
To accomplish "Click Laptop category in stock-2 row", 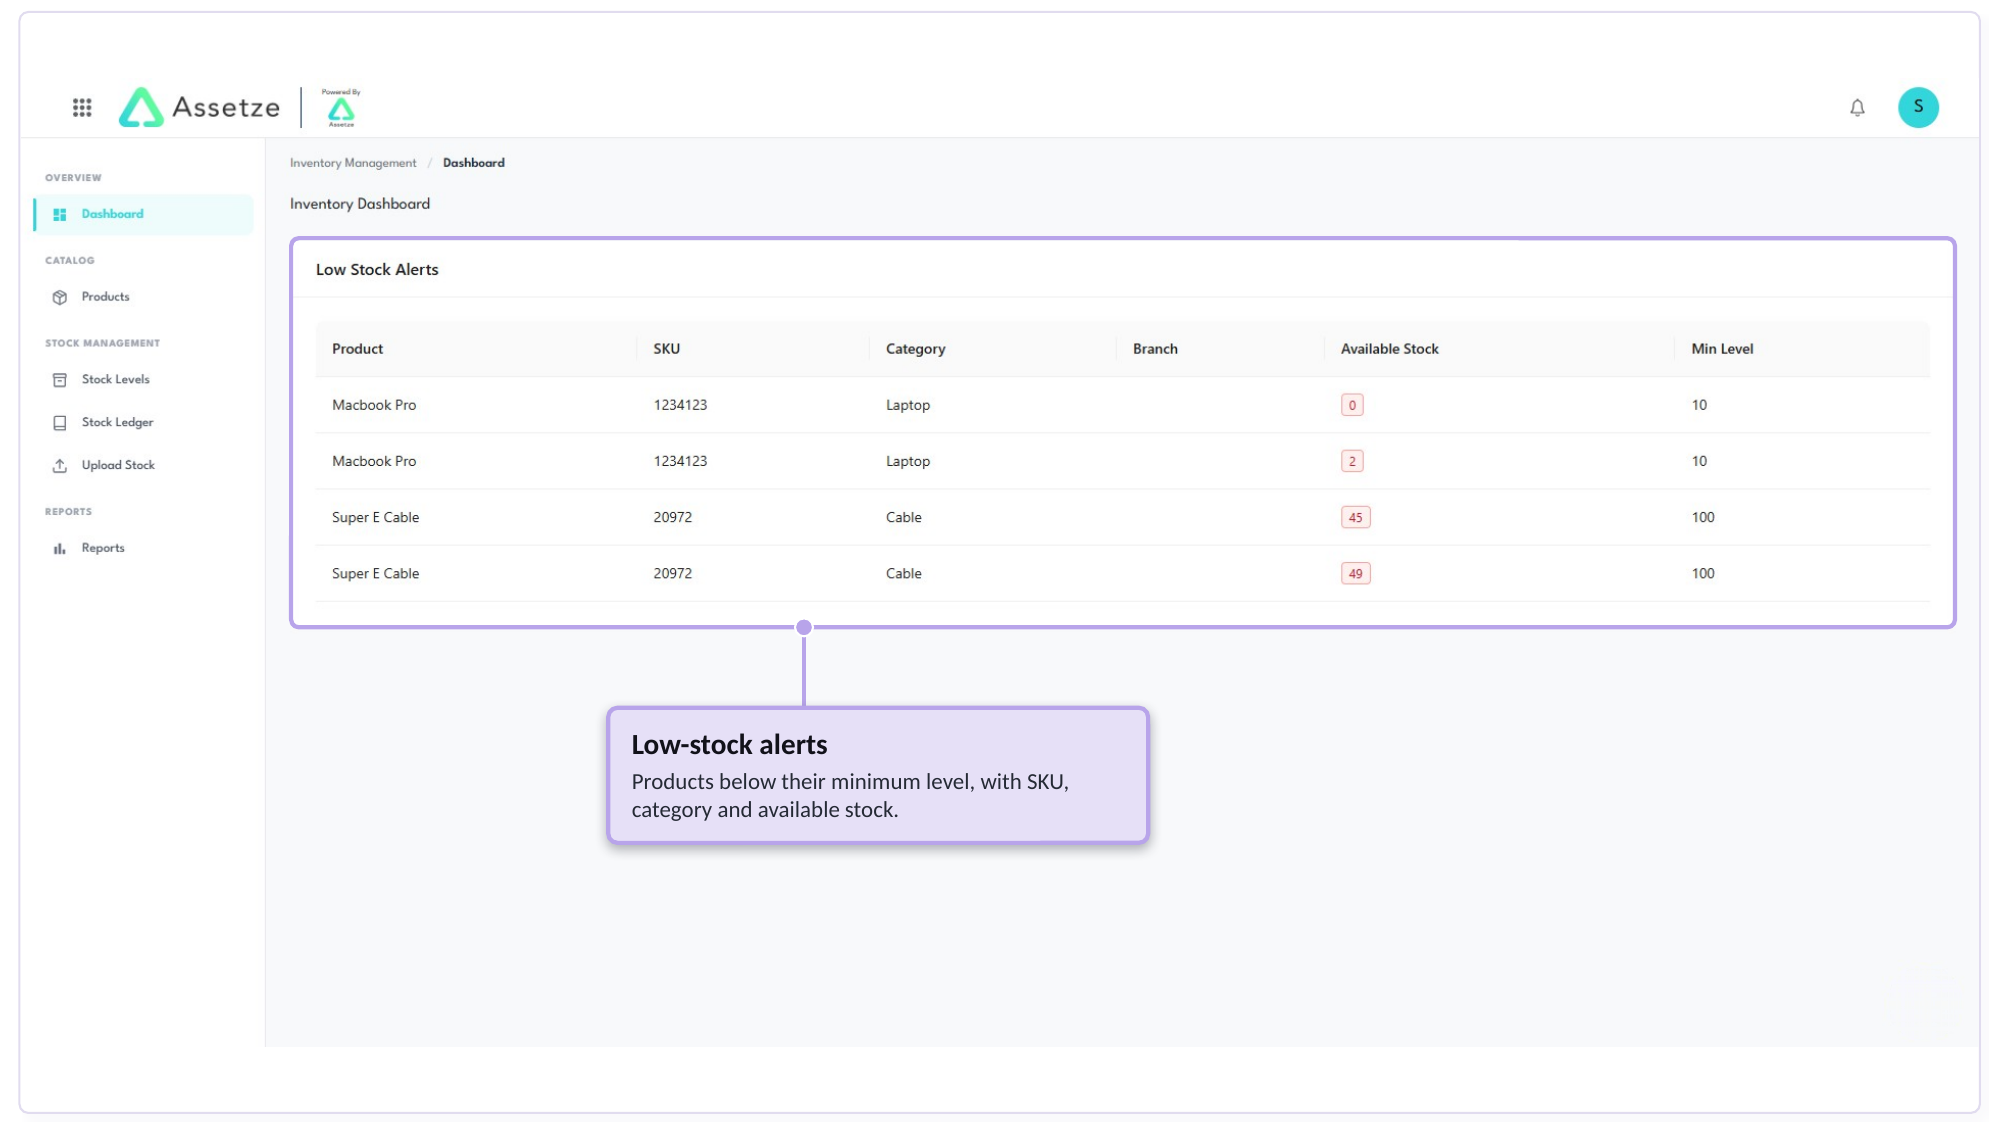I will click(x=907, y=461).
